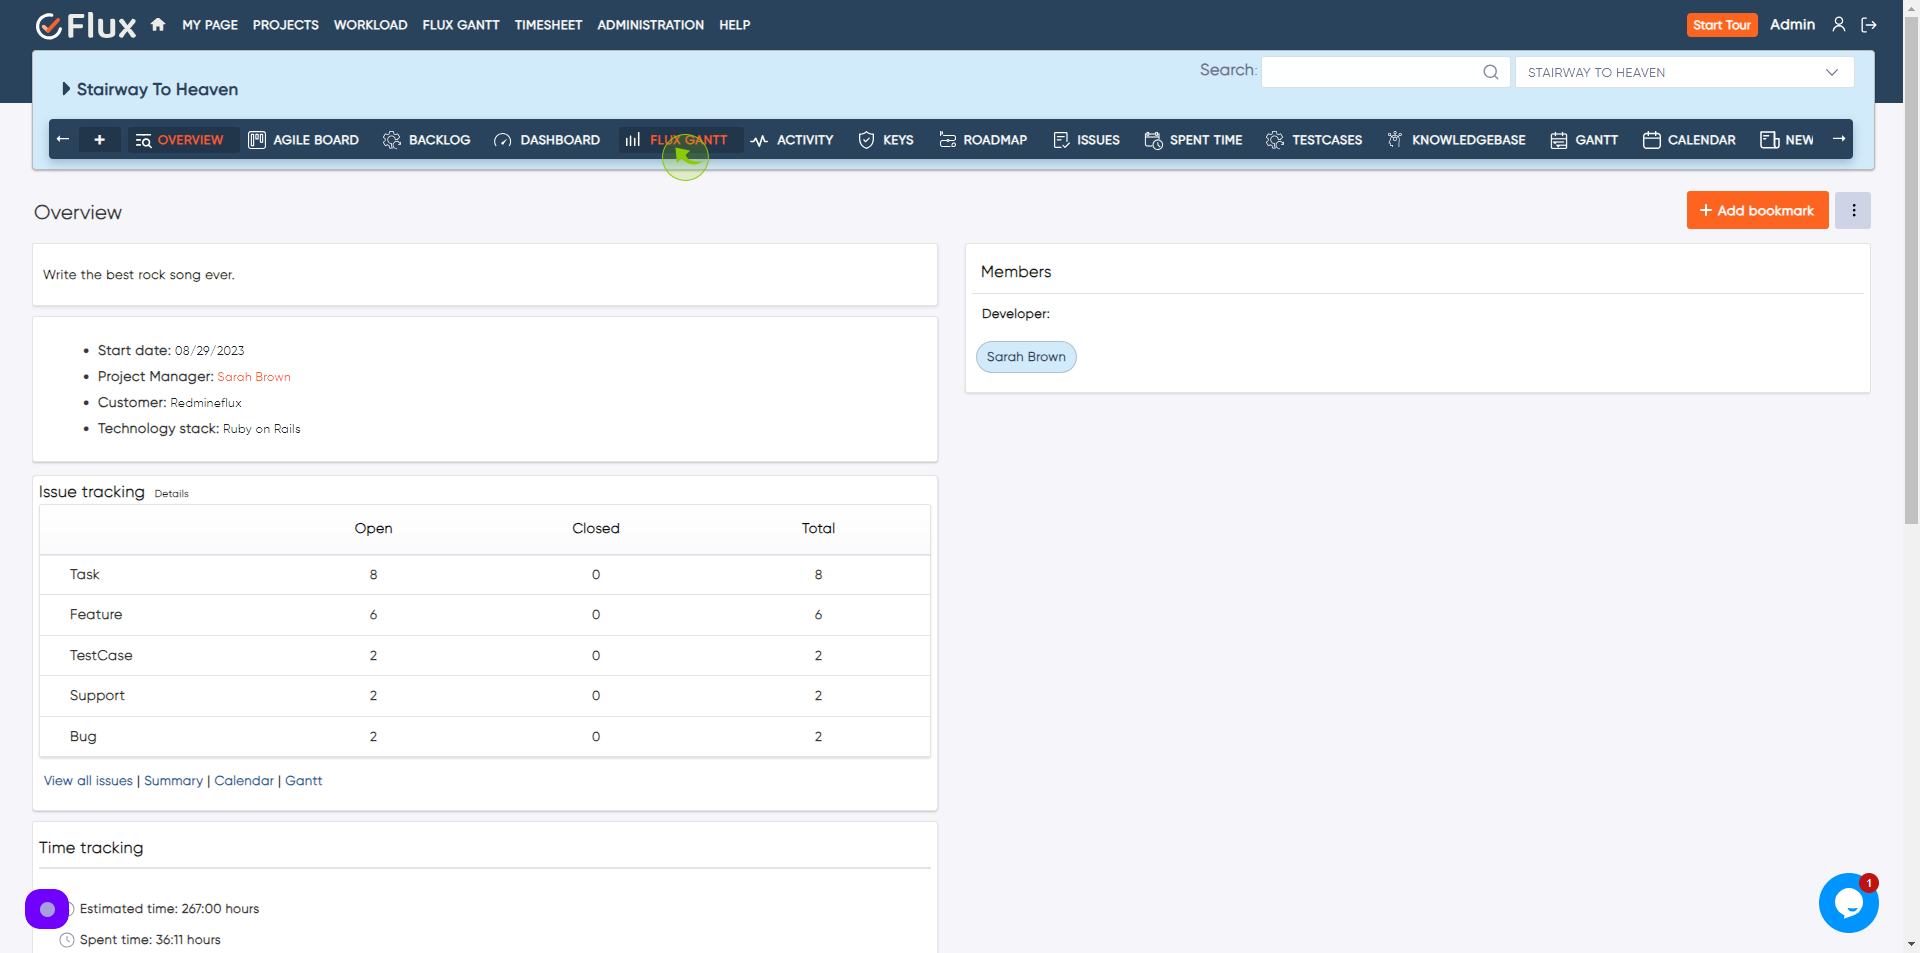This screenshot has height=953, width=1920.
Task: Open the New tab in the project menu
Action: [1787, 140]
